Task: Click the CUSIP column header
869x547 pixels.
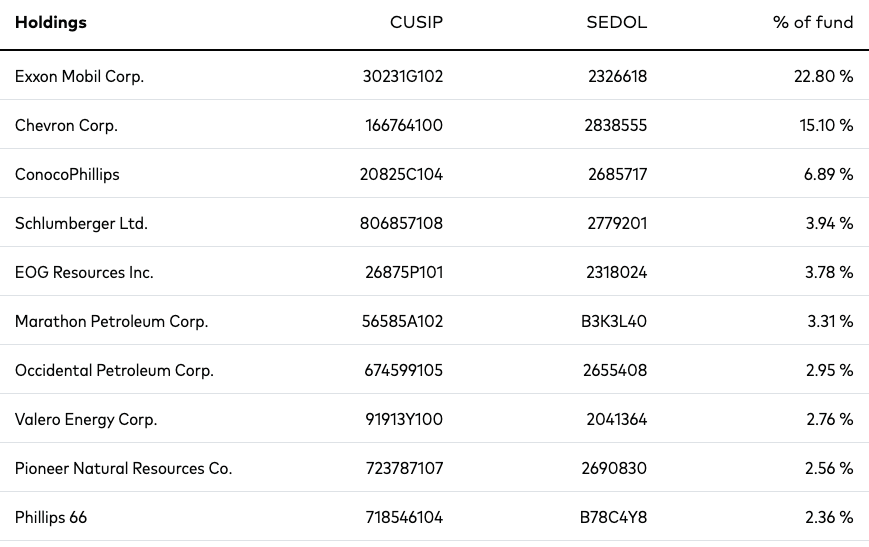Action: click(x=416, y=23)
